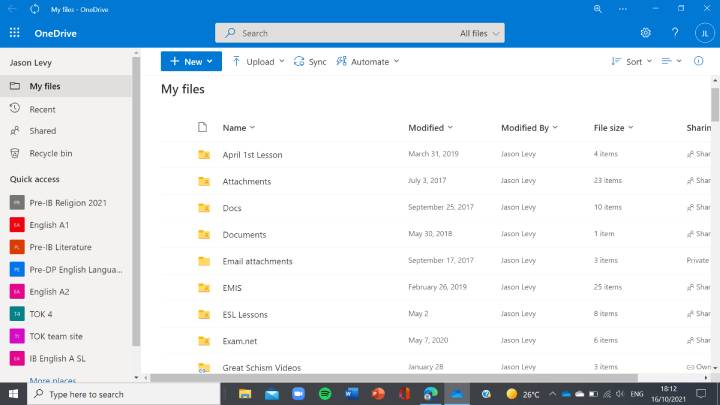Click the refresh icon in title bar
The width and height of the screenshot is (720, 405).
pos(34,9)
